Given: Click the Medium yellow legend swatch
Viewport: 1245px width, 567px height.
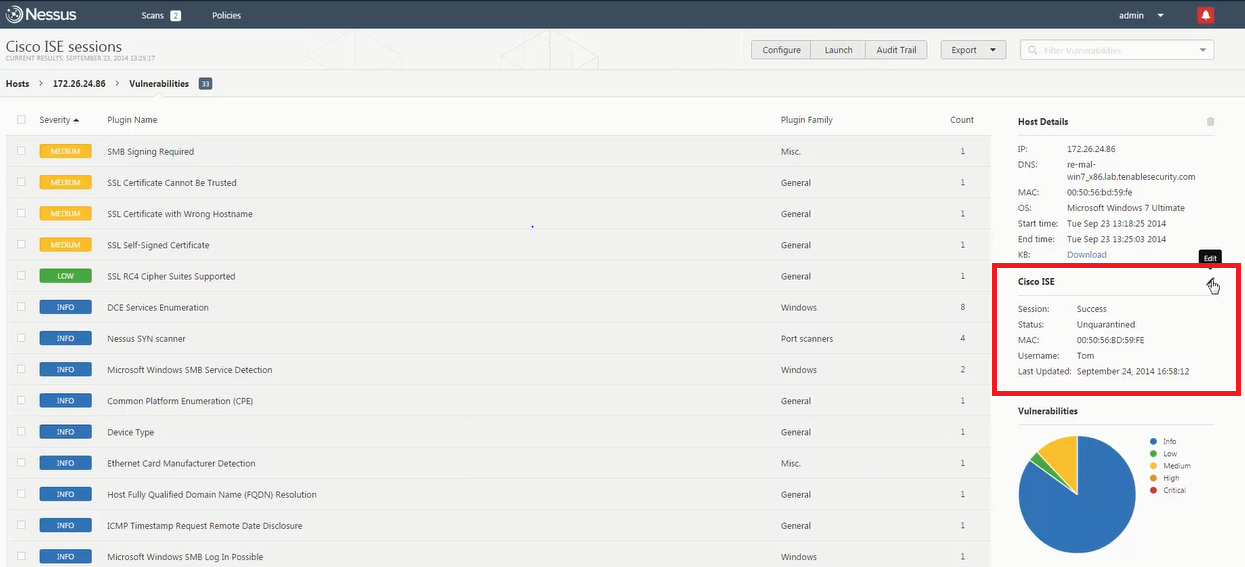Looking at the screenshot, I should pyautogui.click(x=1154, y=466).
